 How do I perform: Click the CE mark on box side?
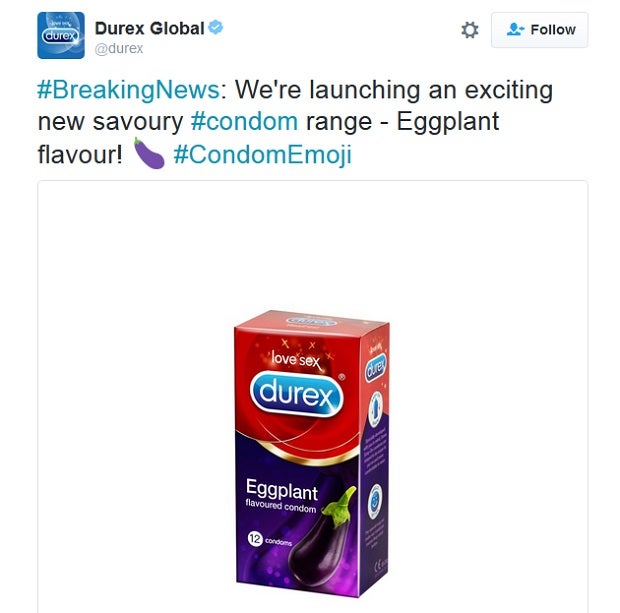coord(380,566)
